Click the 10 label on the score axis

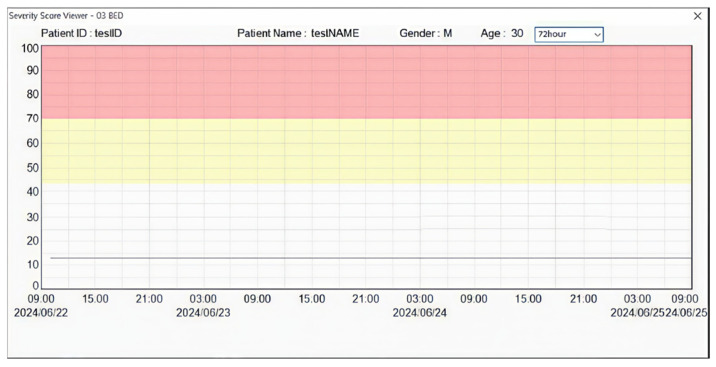tap(32, 264)
